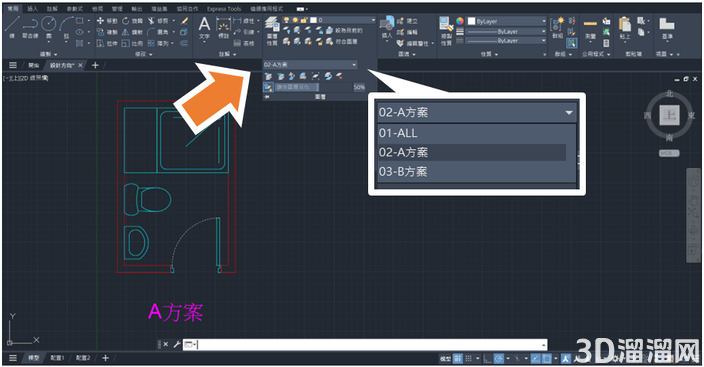Expand the 02-A方案 layer state dropdown
The image size is (704, 367).
pyautogui.click(x=310, y=65)
